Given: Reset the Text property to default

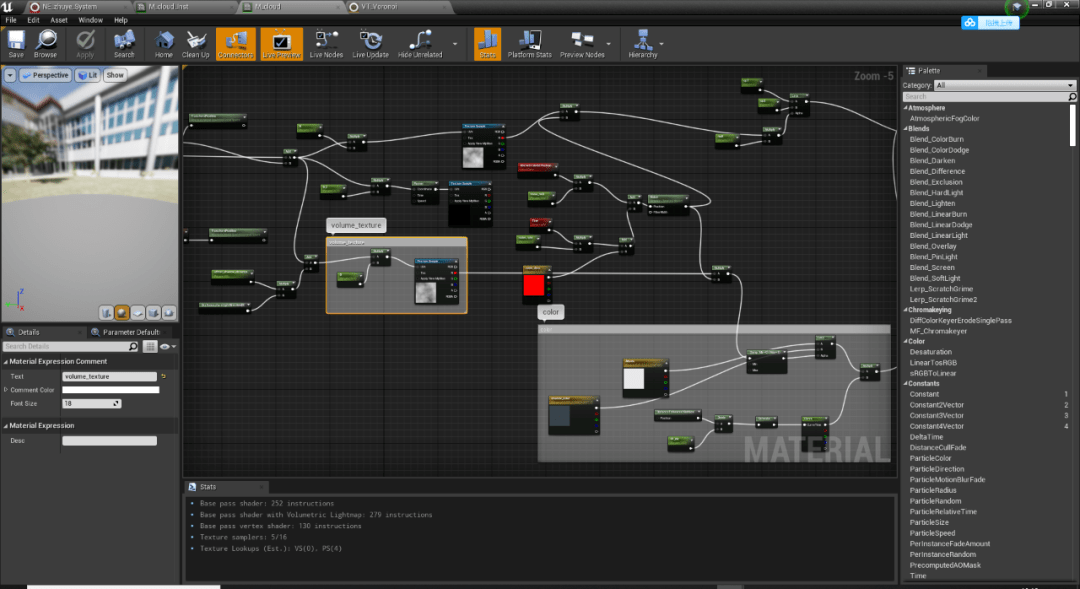Looking at the screenshot, I should [x=163, y=377].
